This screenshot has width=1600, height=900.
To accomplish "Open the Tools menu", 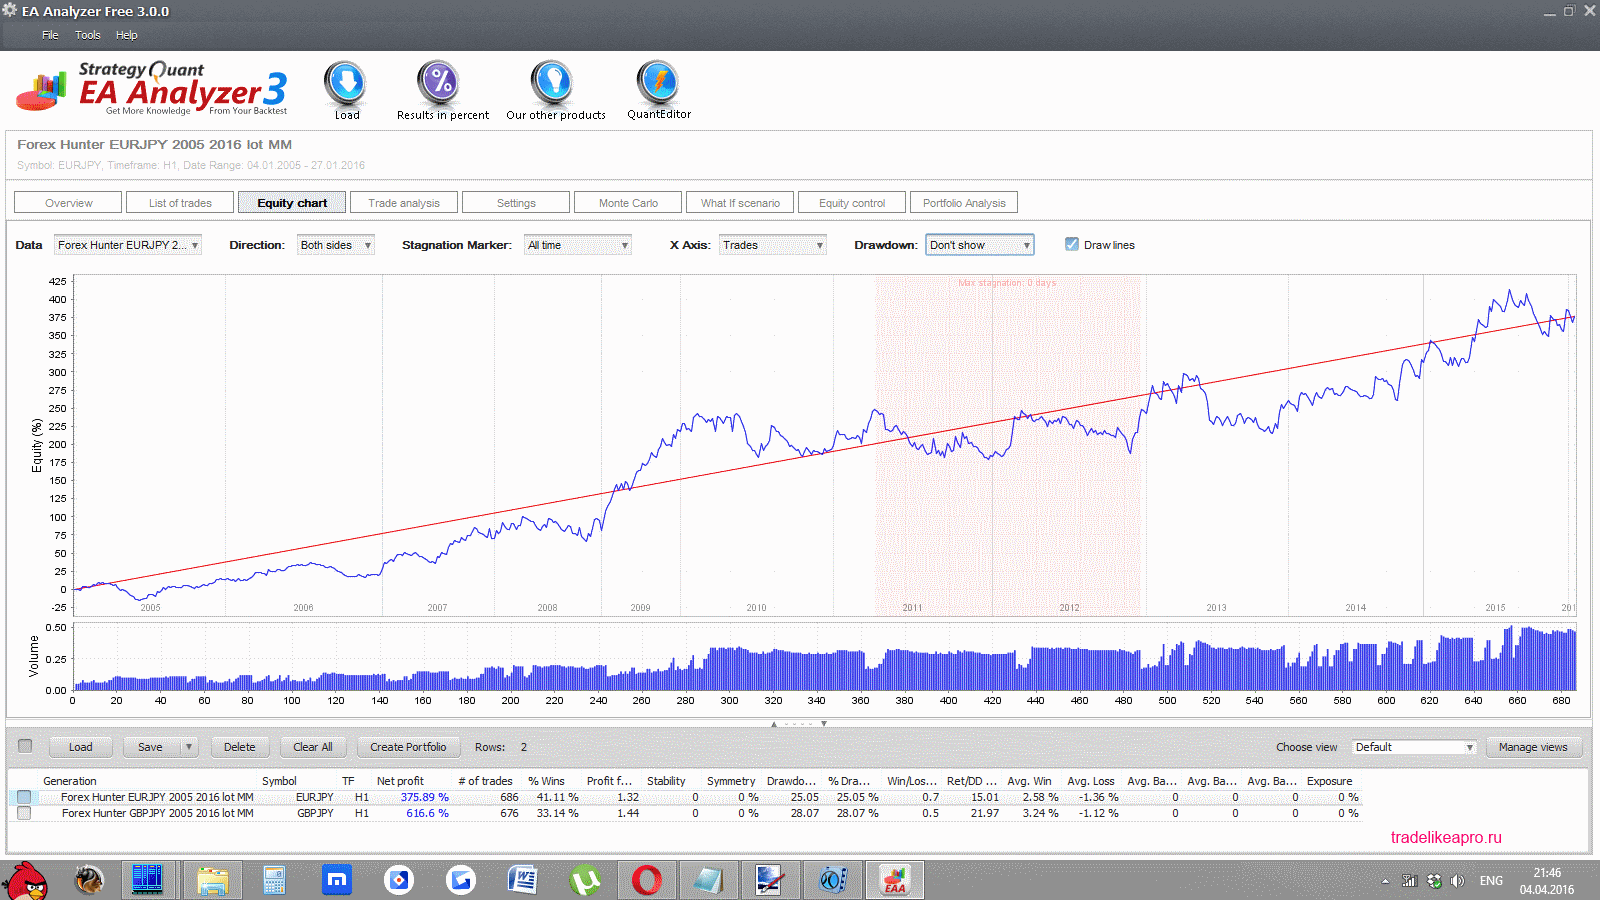I will [x=88, y=35].
